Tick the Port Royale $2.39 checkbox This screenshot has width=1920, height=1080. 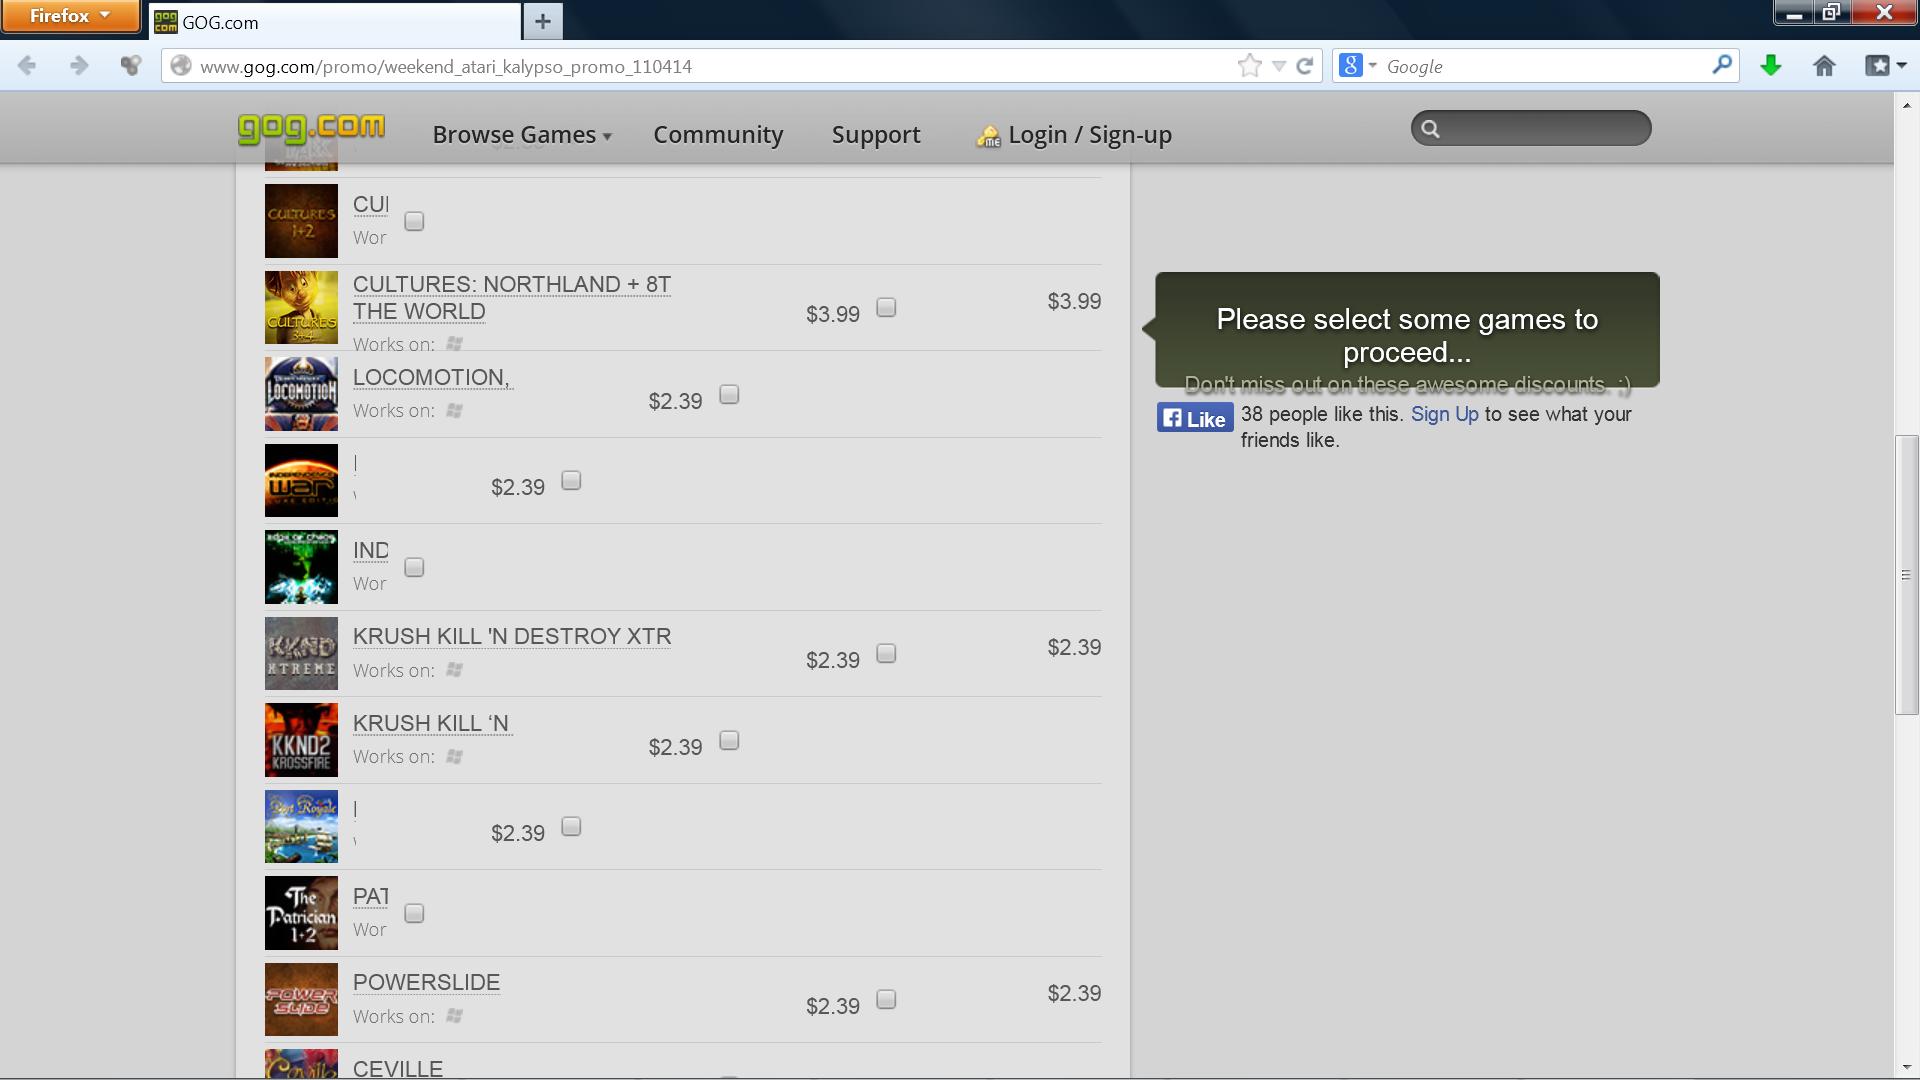(571, 826)
